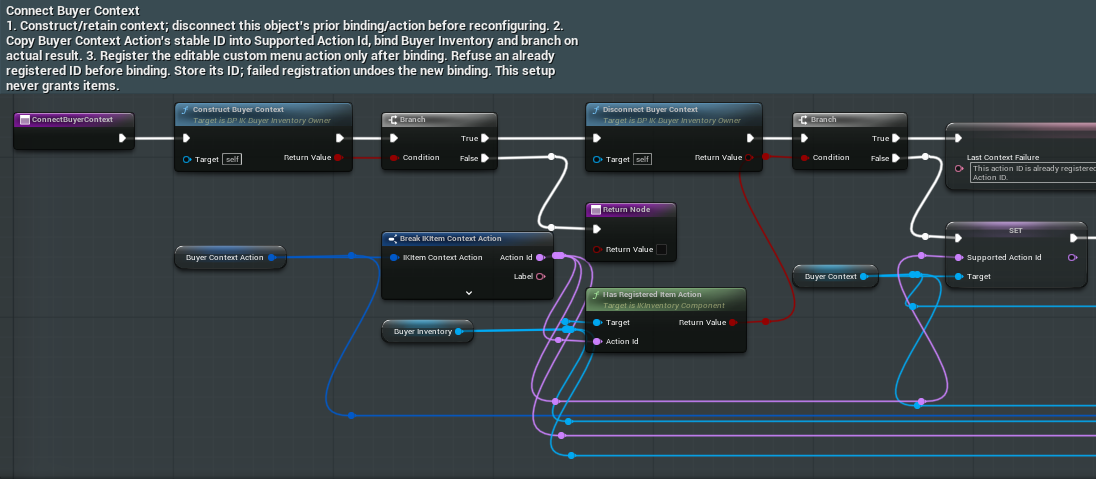Image resolution: width=1096 pixels, height=479 pixels.
Task: Click exec input pin of second Branch
Action: (805, 138)
